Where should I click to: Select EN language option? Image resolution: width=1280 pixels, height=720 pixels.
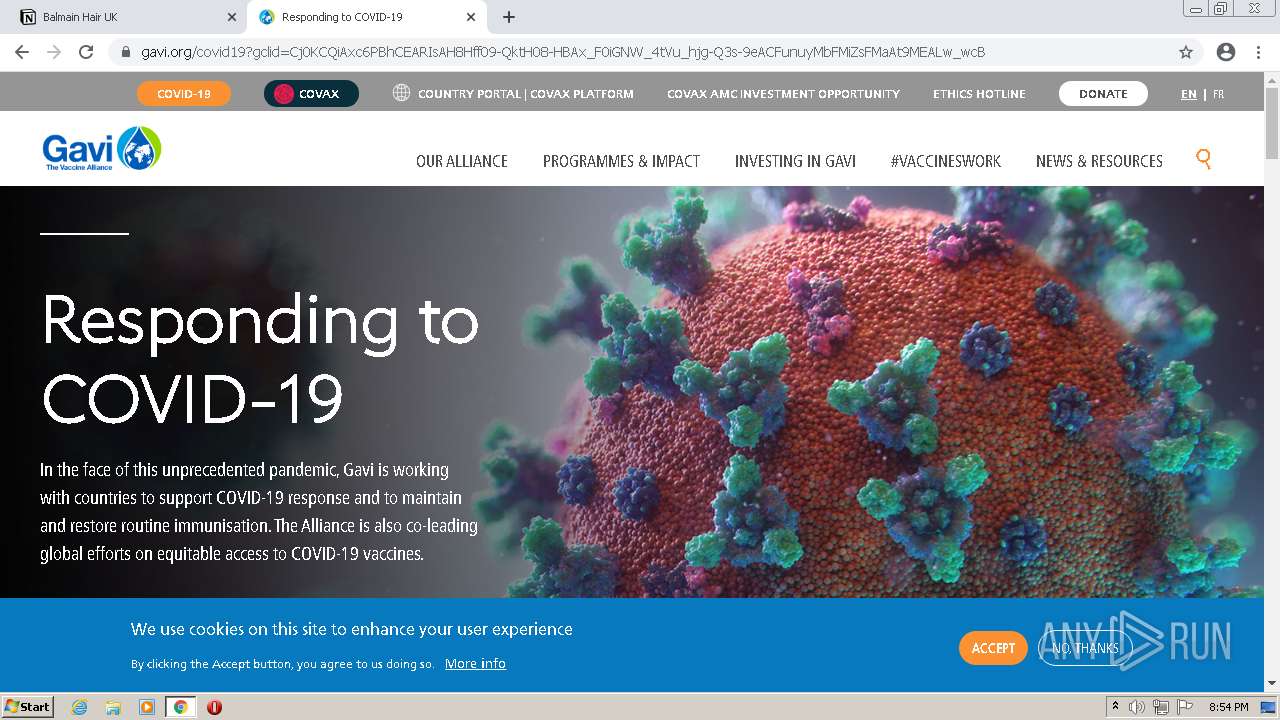pyautogui.click(x=1188, y=94)
